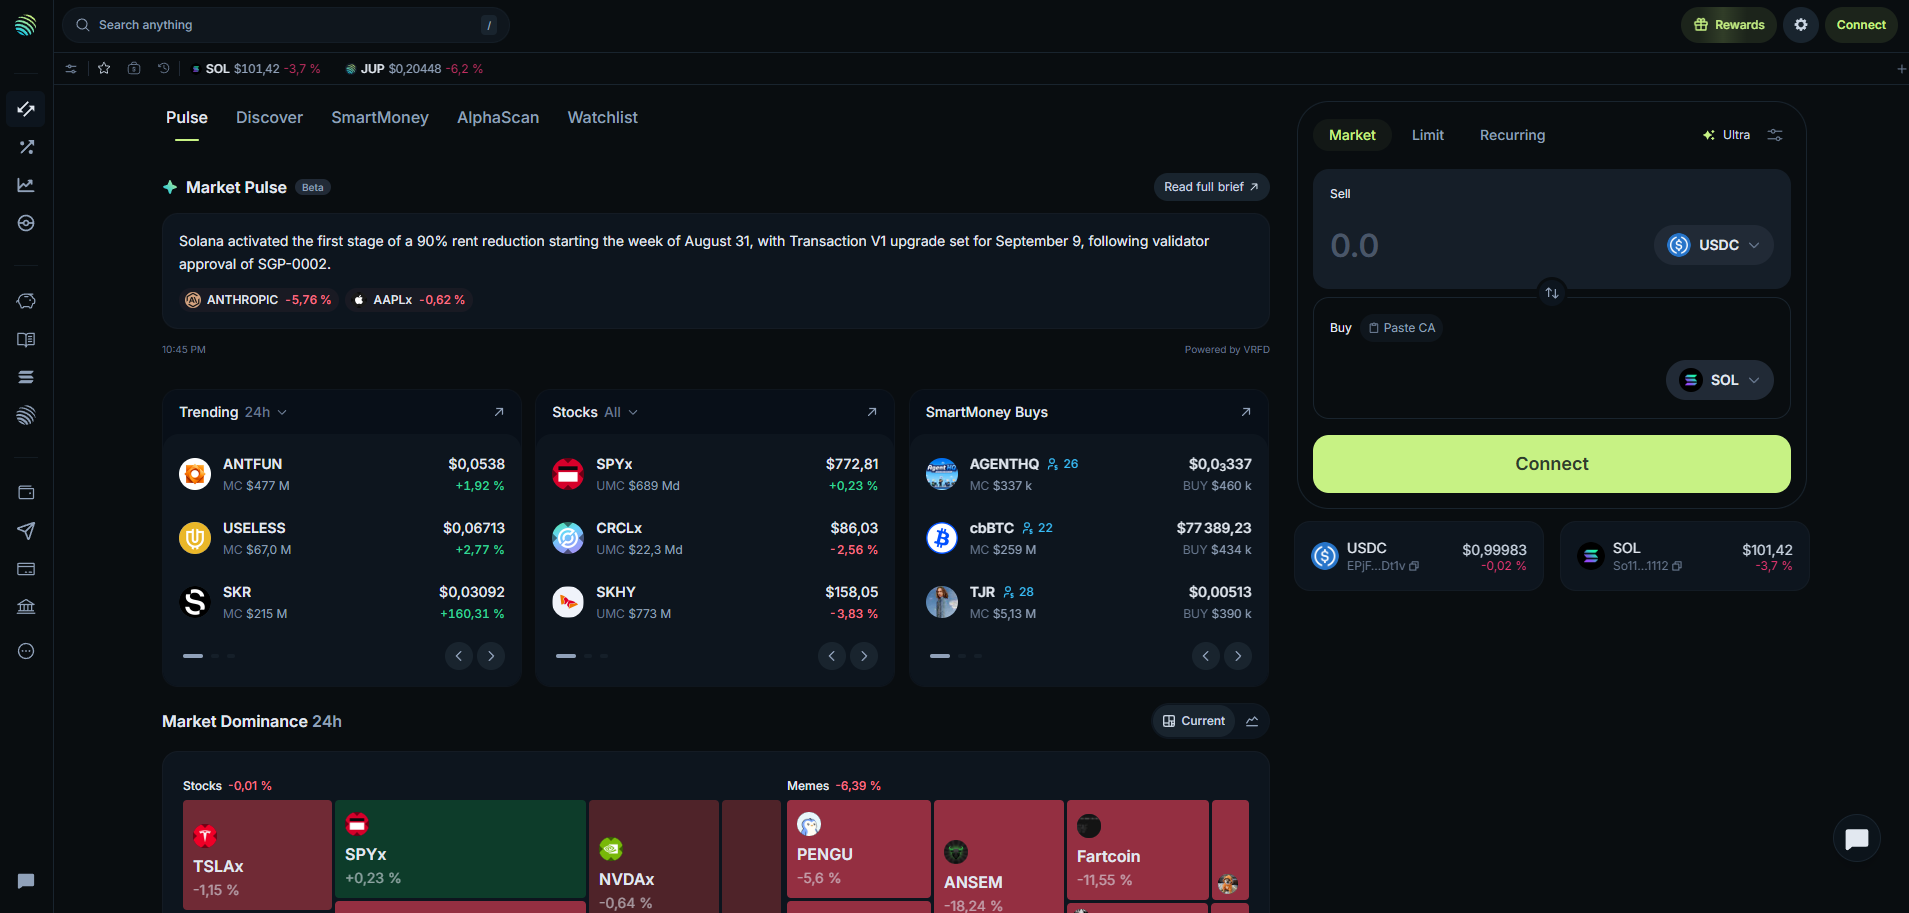
Task: Open the shuffle-arrows icon in the sidebar
Action: (26, 147)
